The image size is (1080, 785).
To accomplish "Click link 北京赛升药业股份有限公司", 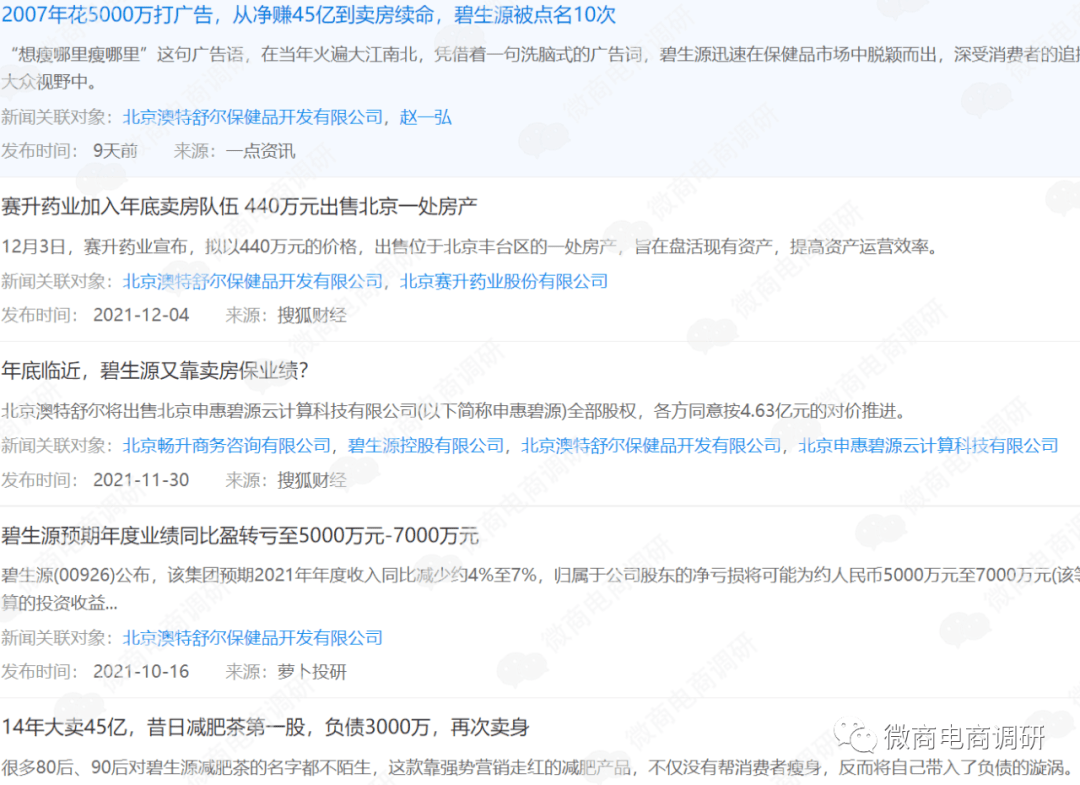I will coord(505,281).
